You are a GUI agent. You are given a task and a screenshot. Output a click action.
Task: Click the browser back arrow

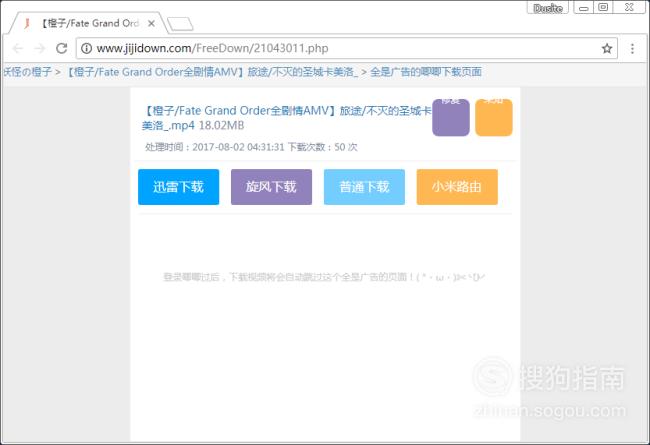pyautogui.click(x=17, y=49)
